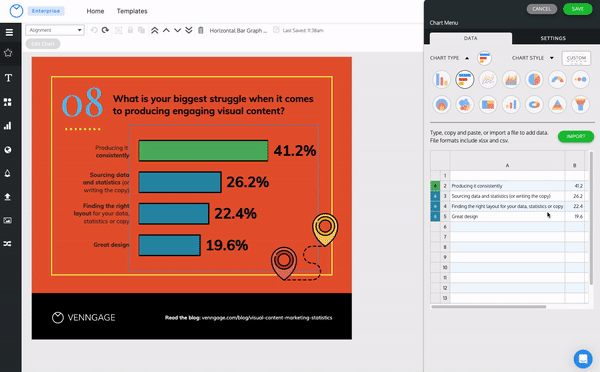The image size is (600, 372).
Task: Expand the Chart Style dropdown arrow
Action: (x=551, y=58)
